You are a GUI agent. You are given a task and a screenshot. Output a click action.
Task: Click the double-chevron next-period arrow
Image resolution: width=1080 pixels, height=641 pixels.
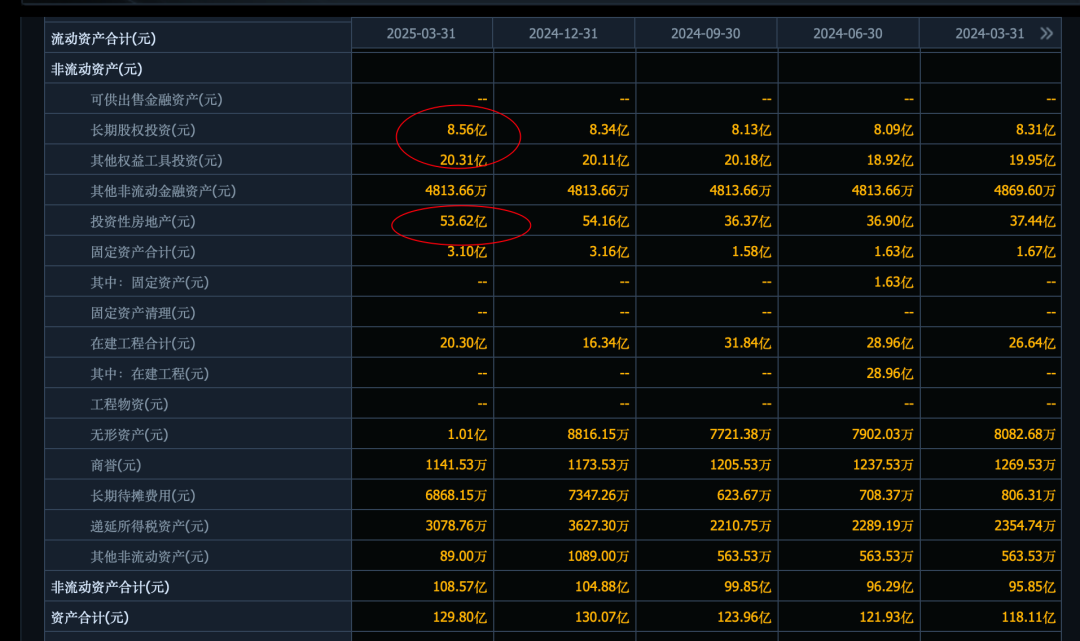coord(1046,33)
